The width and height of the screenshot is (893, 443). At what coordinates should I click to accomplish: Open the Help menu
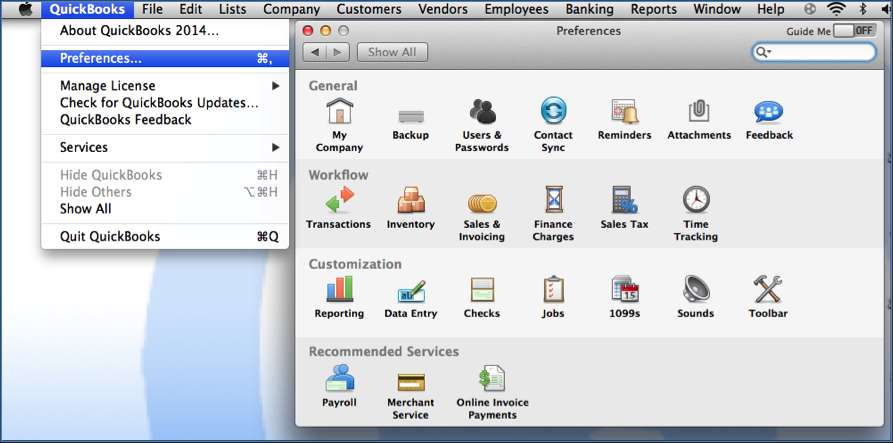771,9
